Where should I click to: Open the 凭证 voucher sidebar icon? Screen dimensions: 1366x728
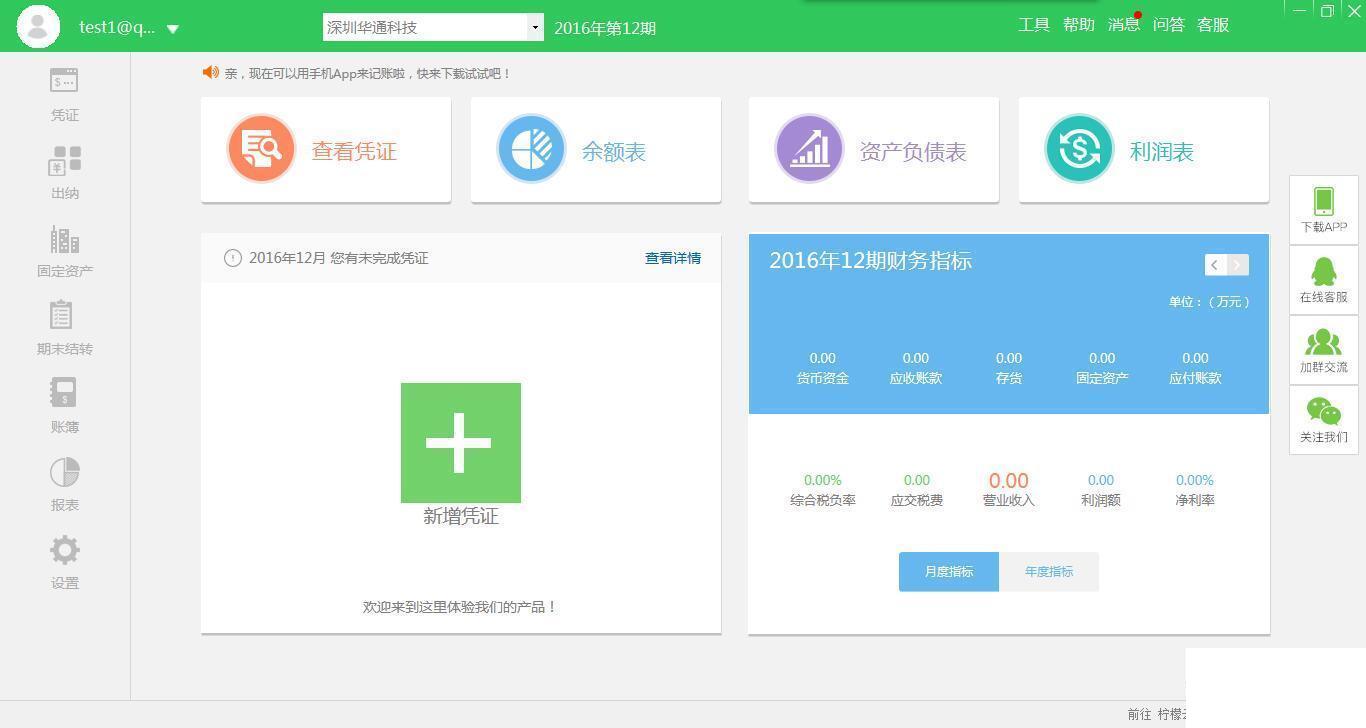tap(64, 81)
